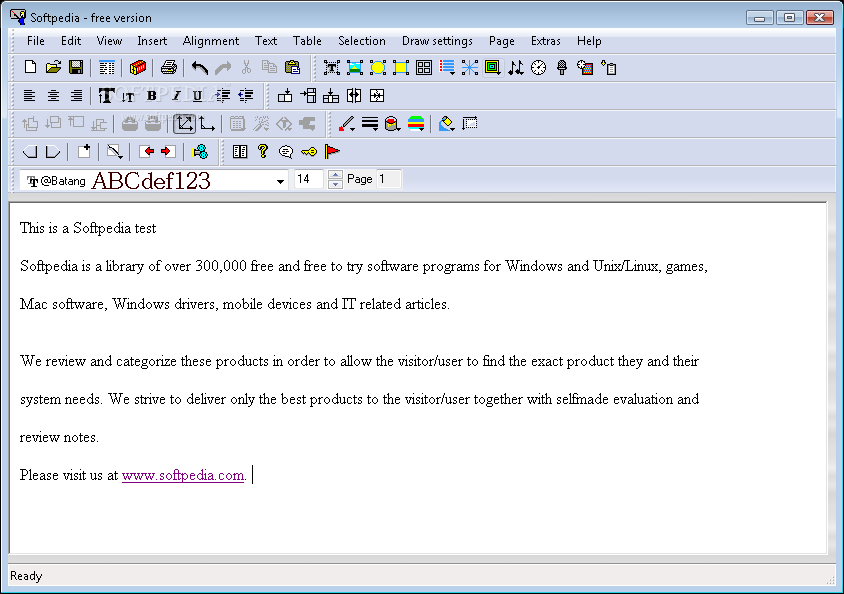The height and width of the screenshot is (594, 844).
Task: Follow the www.softpedia.com link
Action: [183, 476]
